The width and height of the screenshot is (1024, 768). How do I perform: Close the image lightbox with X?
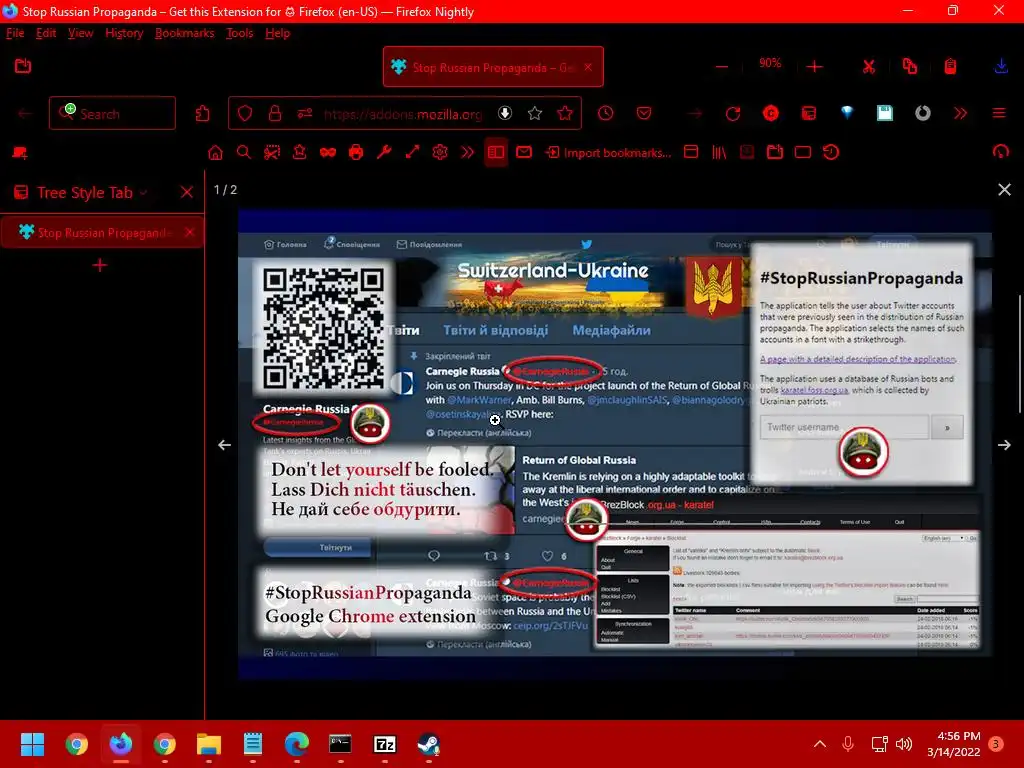pyautogui.click(x=1004, y=189)
